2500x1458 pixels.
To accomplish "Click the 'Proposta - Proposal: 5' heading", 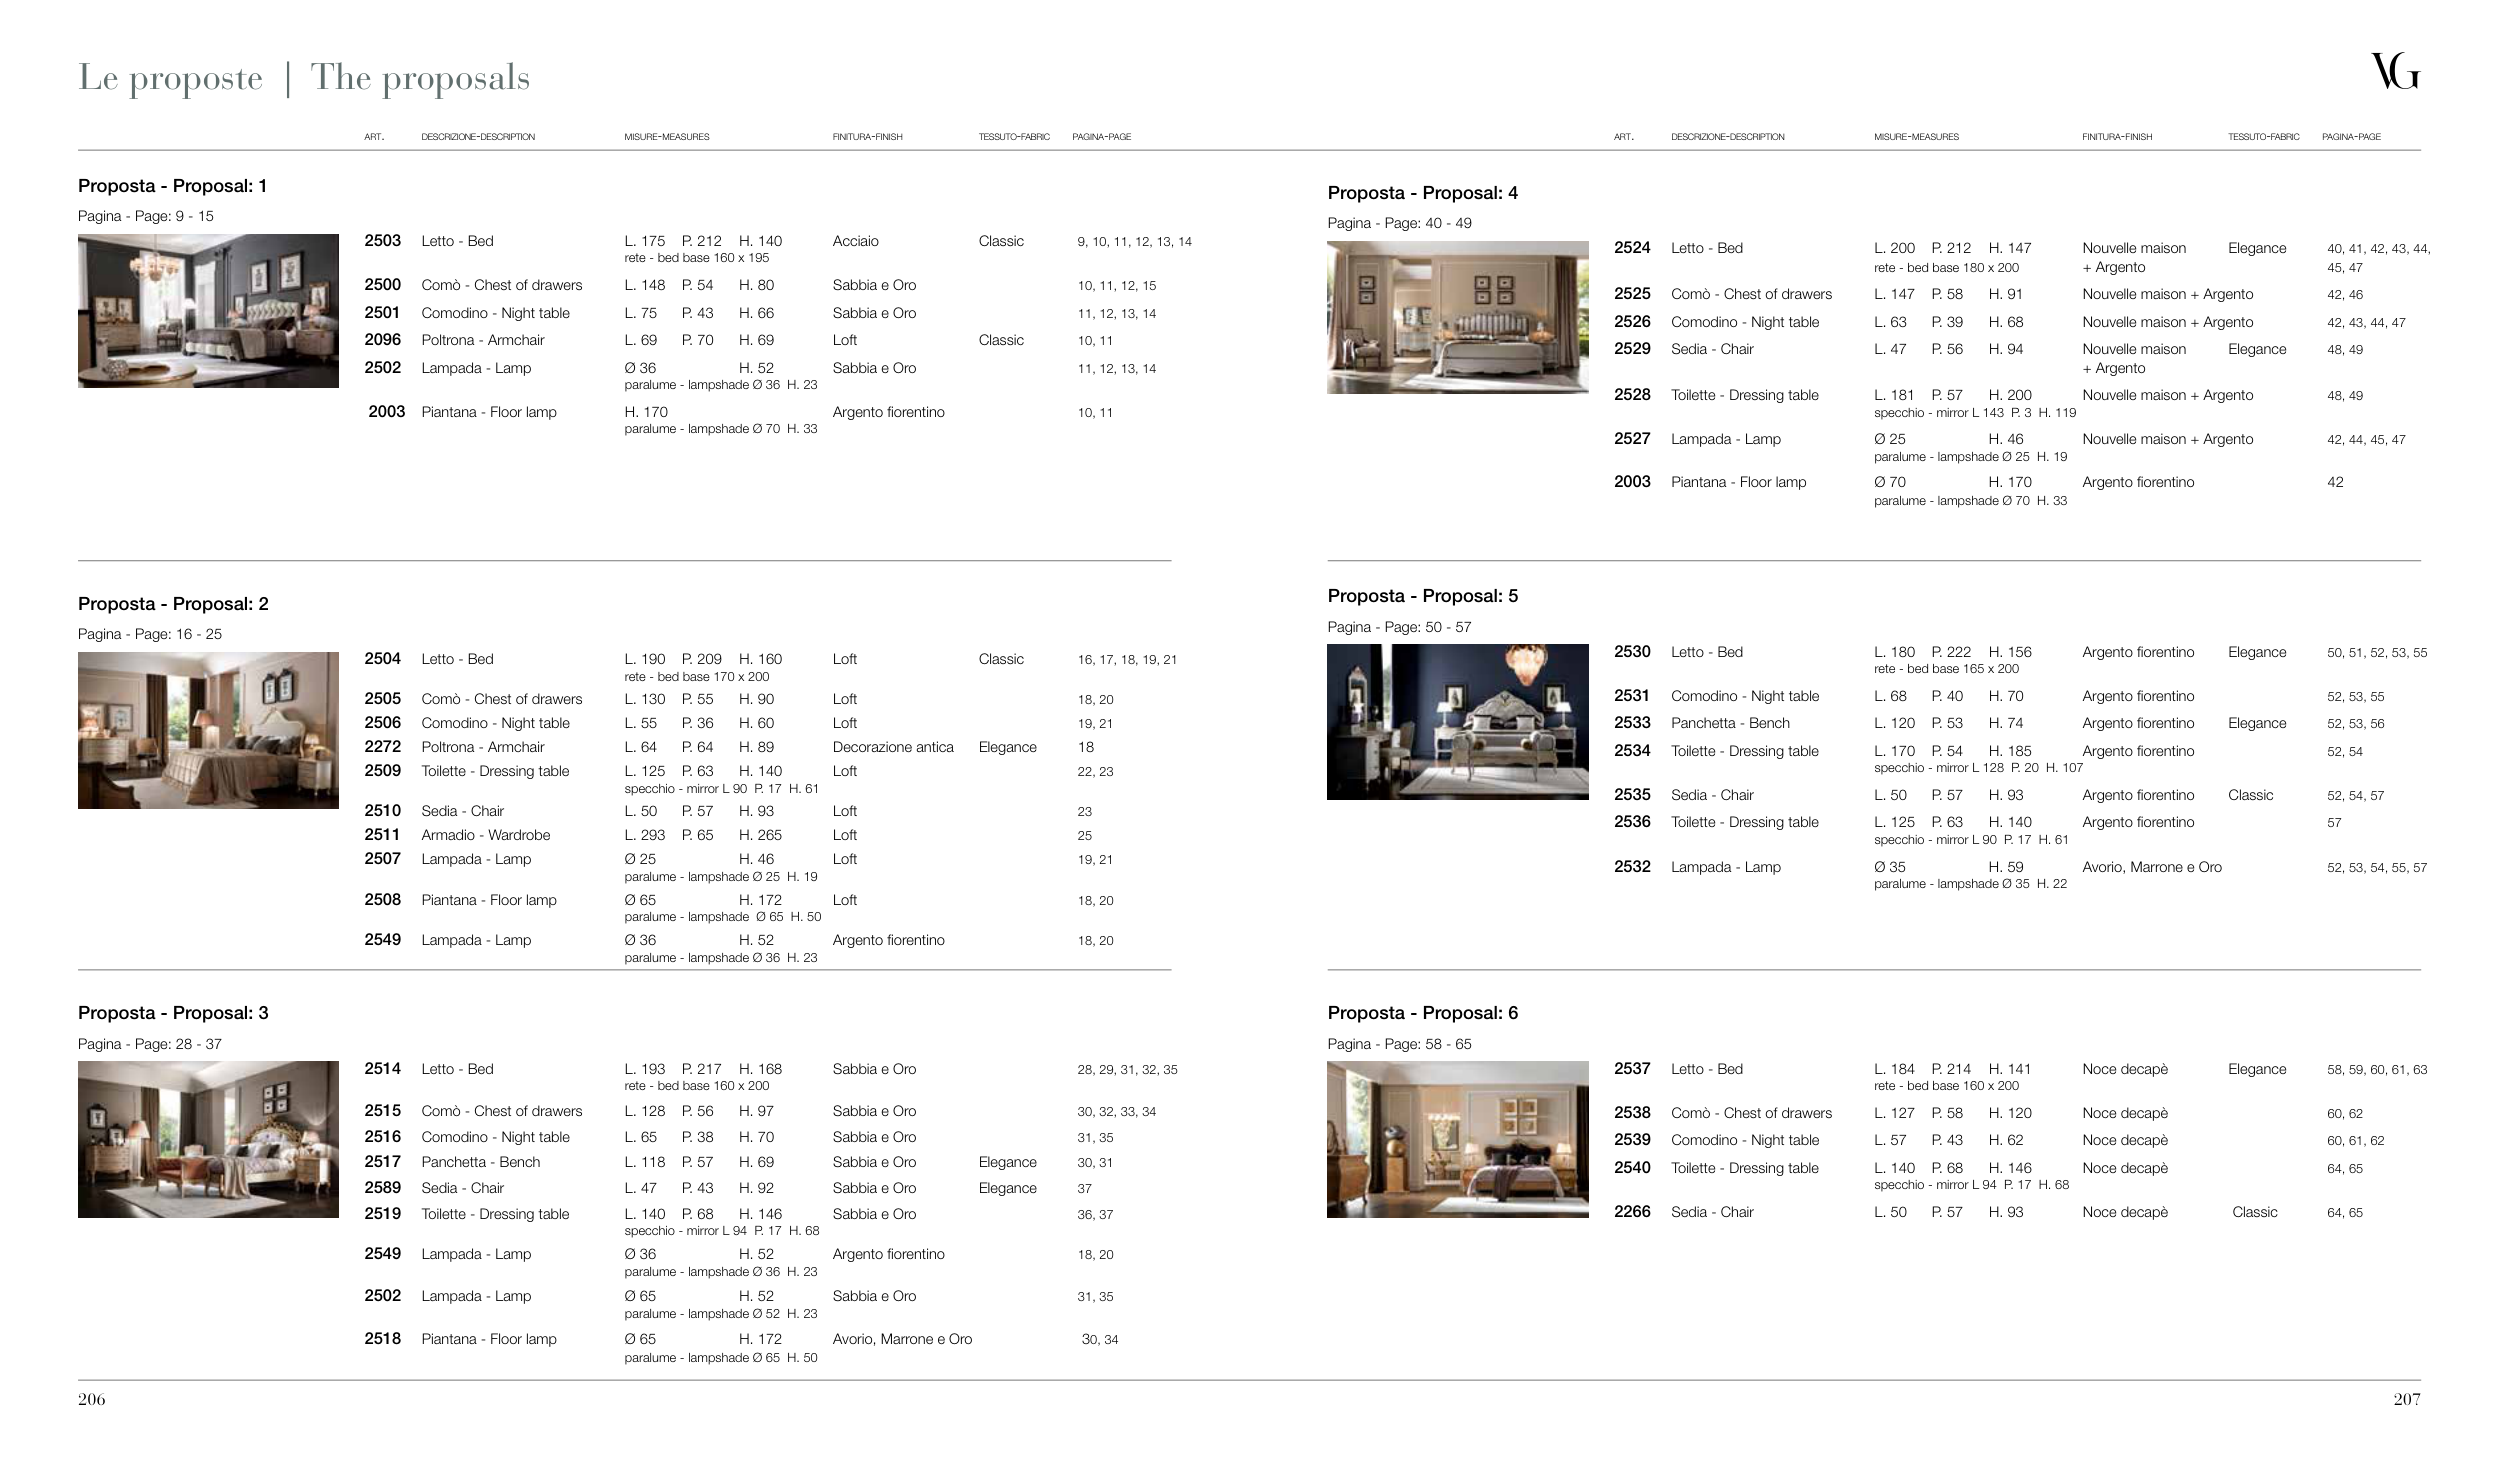I will (1422, 596).
